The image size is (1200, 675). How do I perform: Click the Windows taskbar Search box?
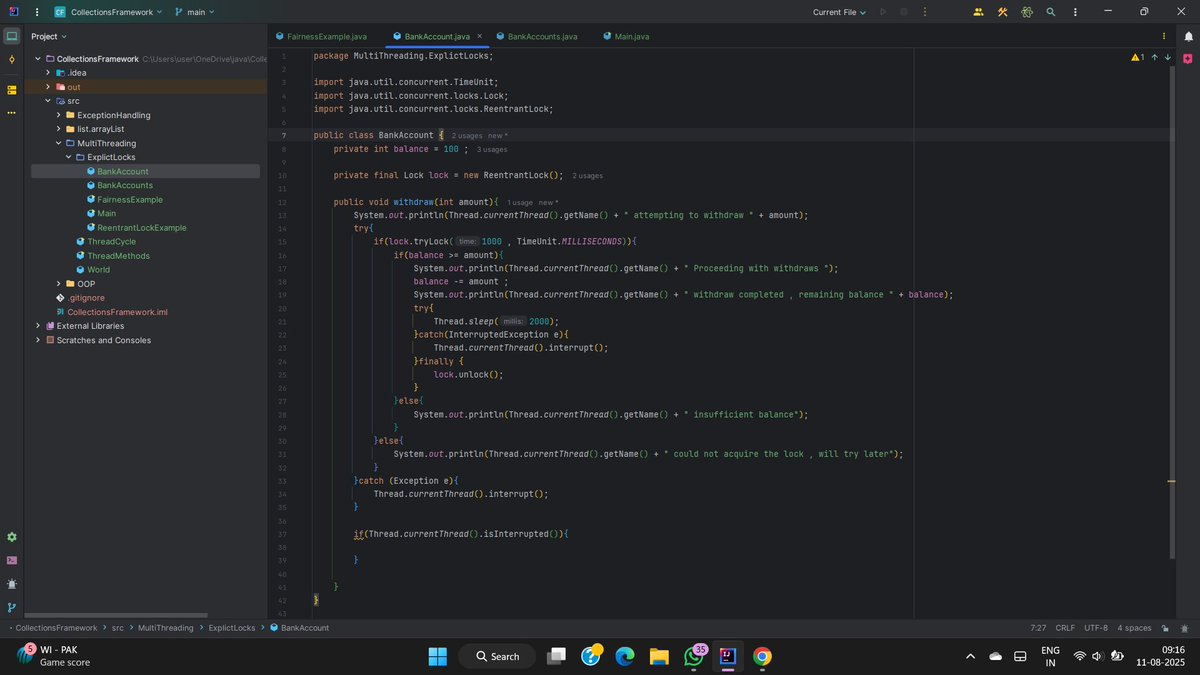coord(497,656)
